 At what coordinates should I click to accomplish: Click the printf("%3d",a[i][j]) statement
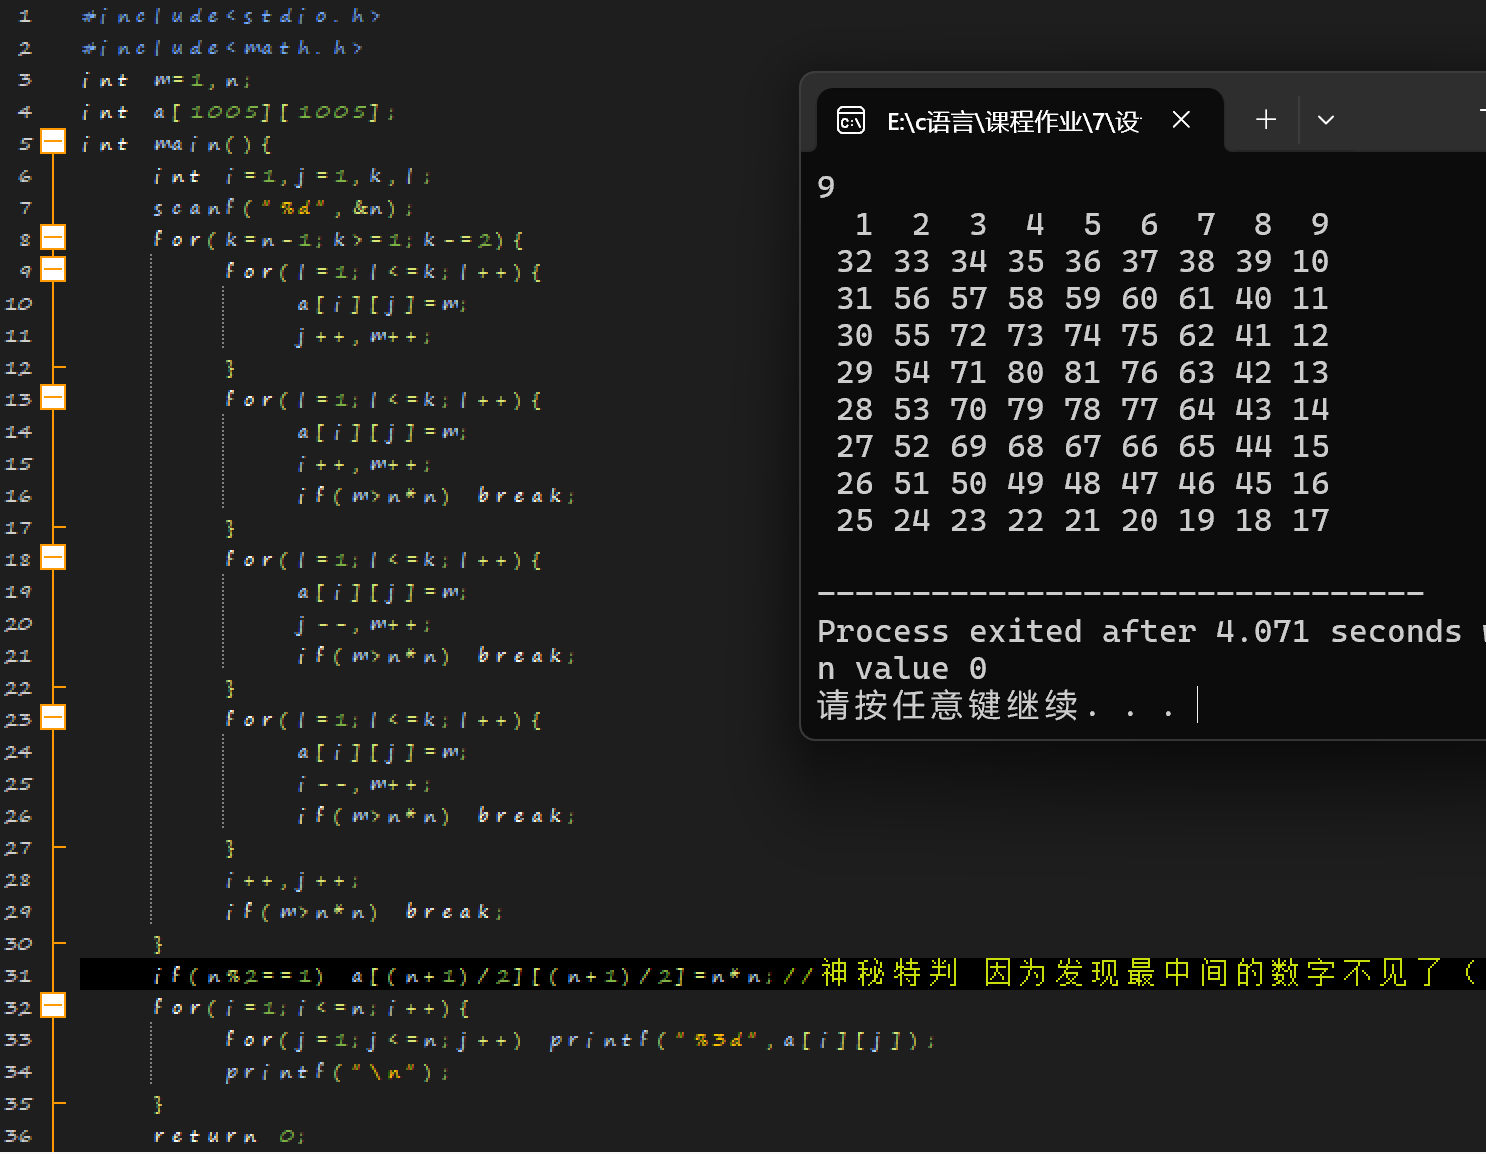coord(742,1040)
